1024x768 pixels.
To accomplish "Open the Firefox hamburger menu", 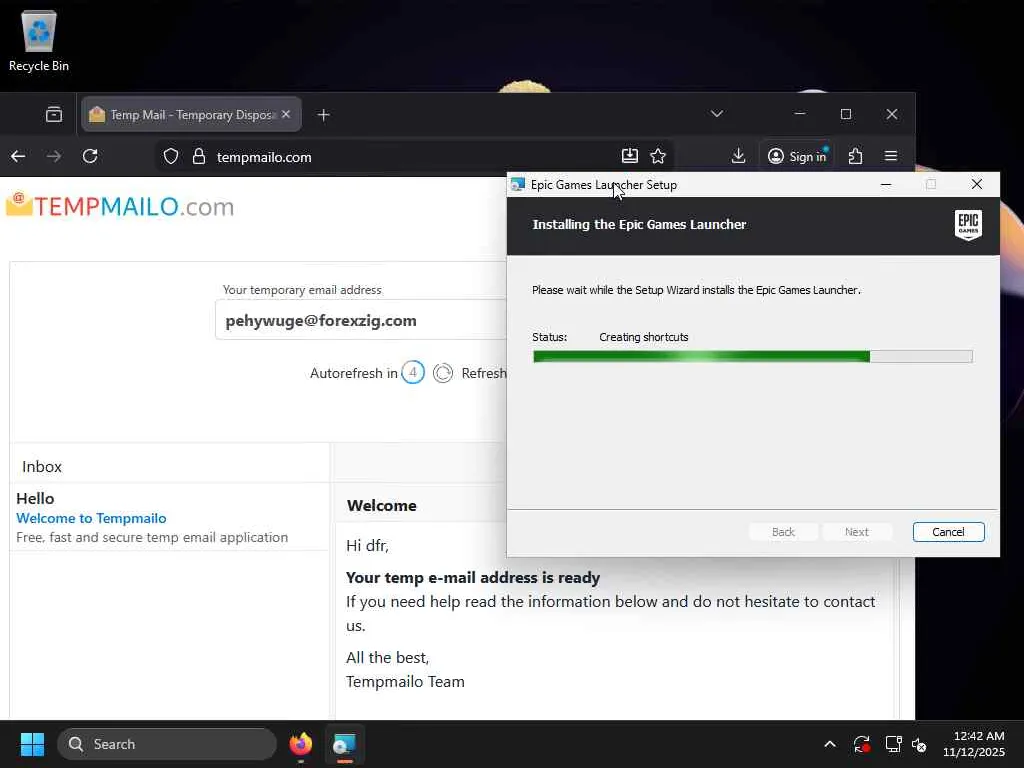I will pos(891,156).
